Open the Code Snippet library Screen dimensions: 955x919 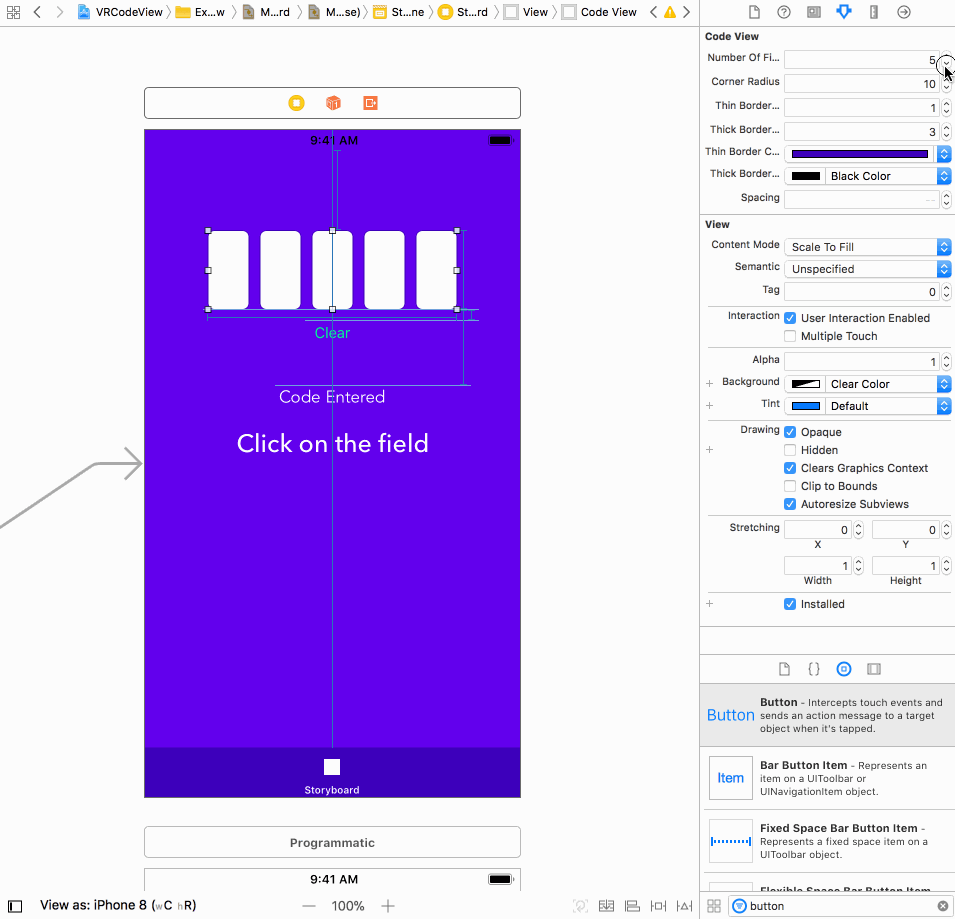pos(814,668)
